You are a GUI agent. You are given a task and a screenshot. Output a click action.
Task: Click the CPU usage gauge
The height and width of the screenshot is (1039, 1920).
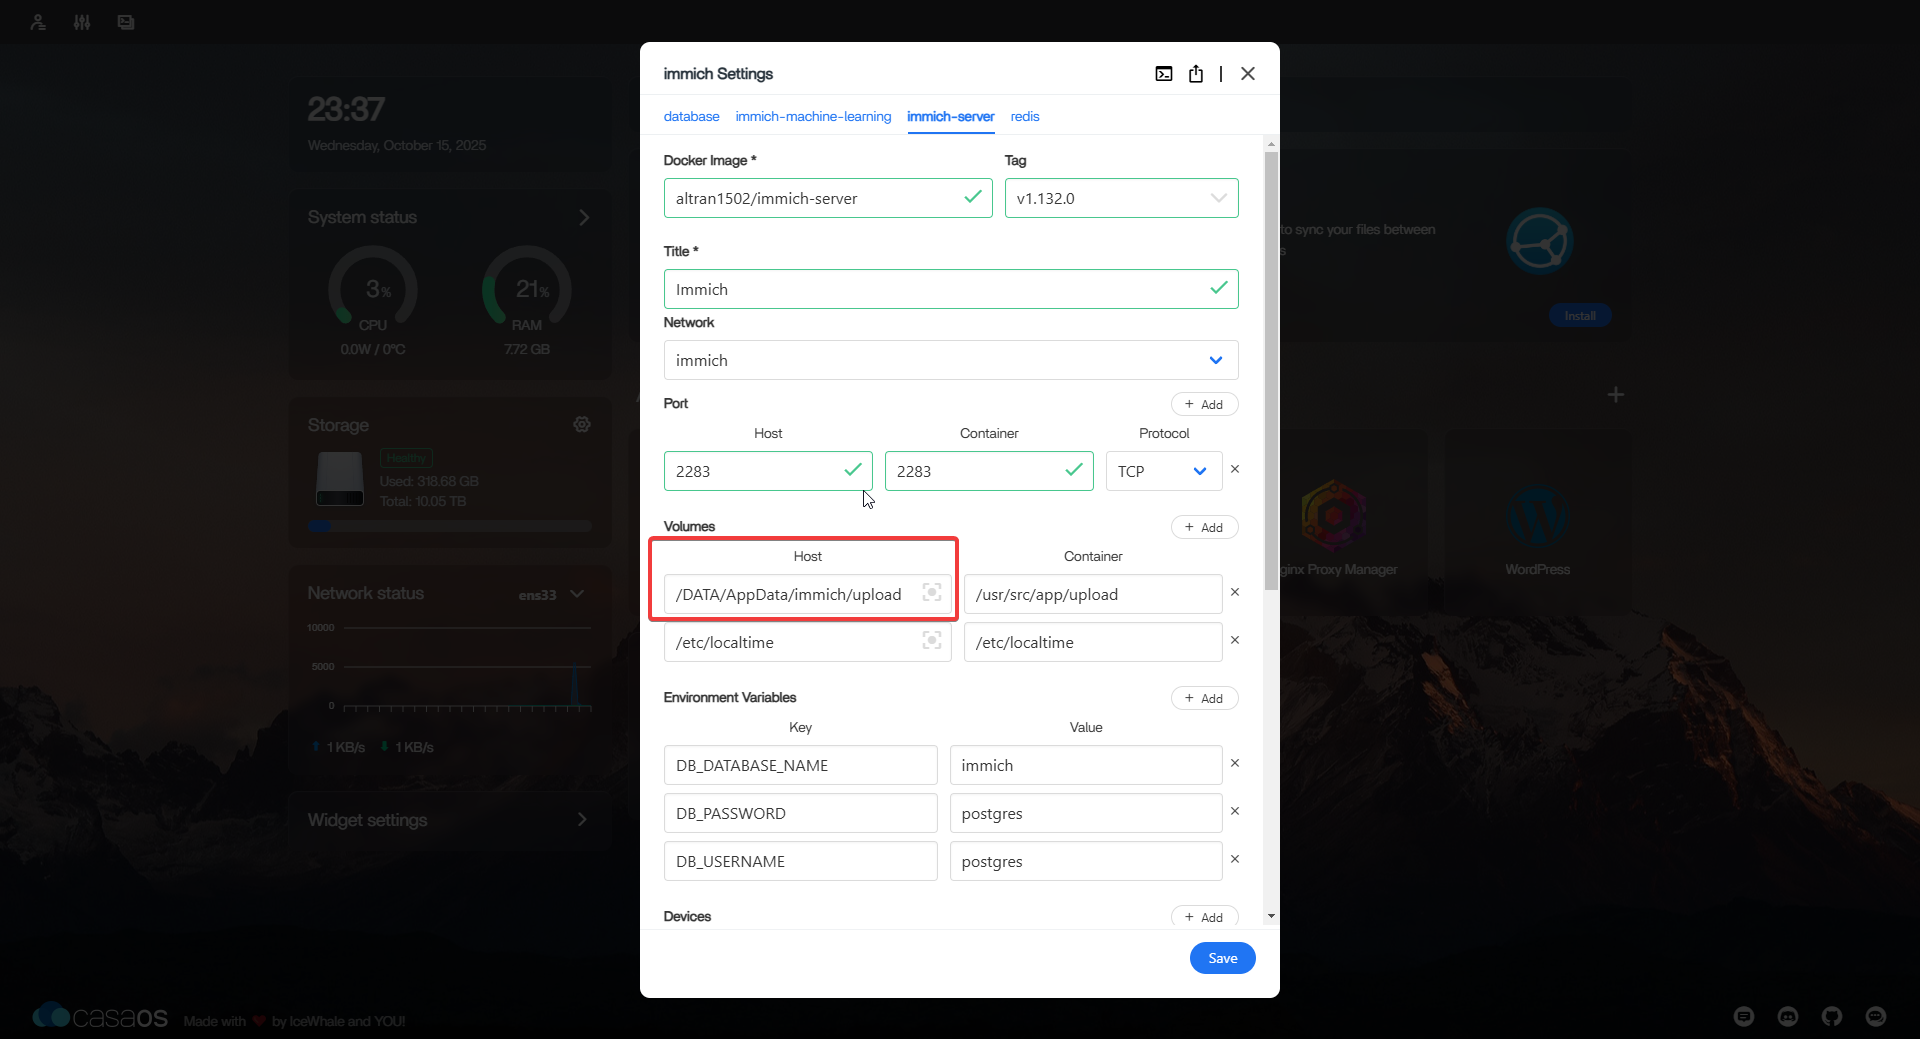pyautogui.click(x=373, y=290)
